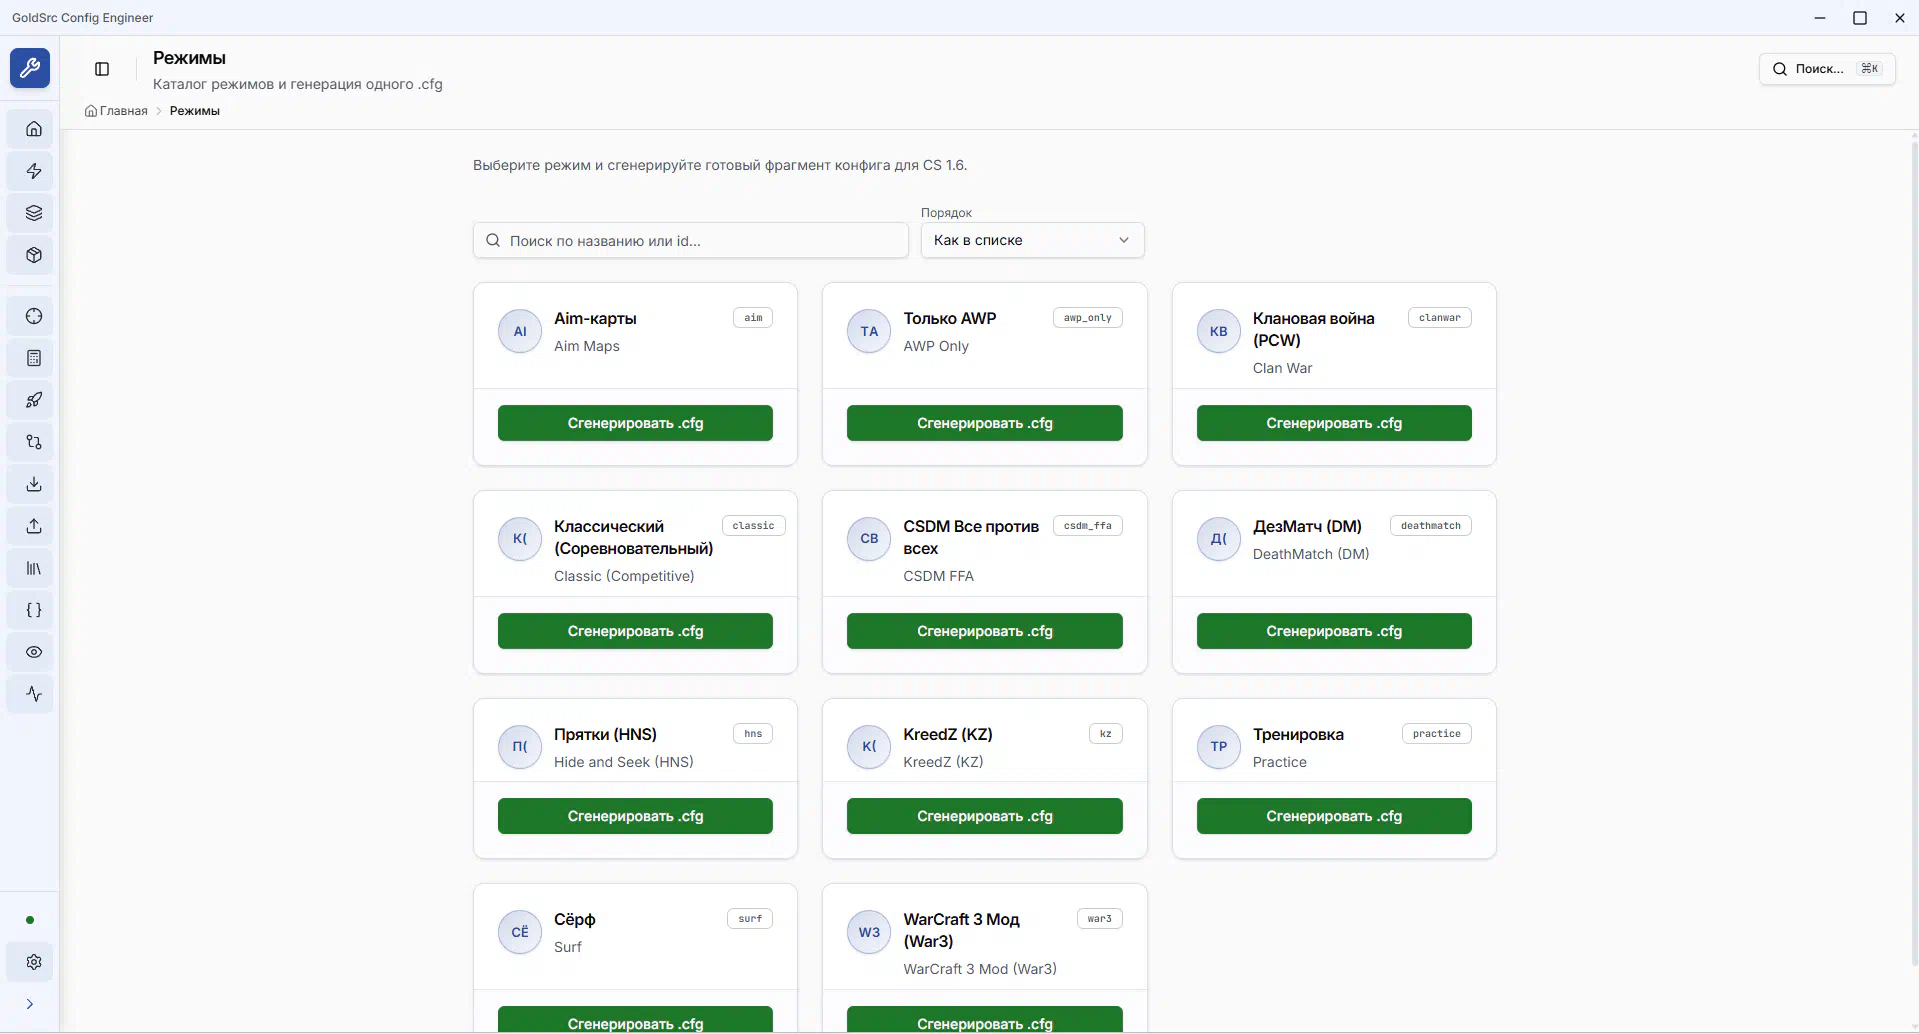Open the activity pulse sidebar icon

coord(34,694)
